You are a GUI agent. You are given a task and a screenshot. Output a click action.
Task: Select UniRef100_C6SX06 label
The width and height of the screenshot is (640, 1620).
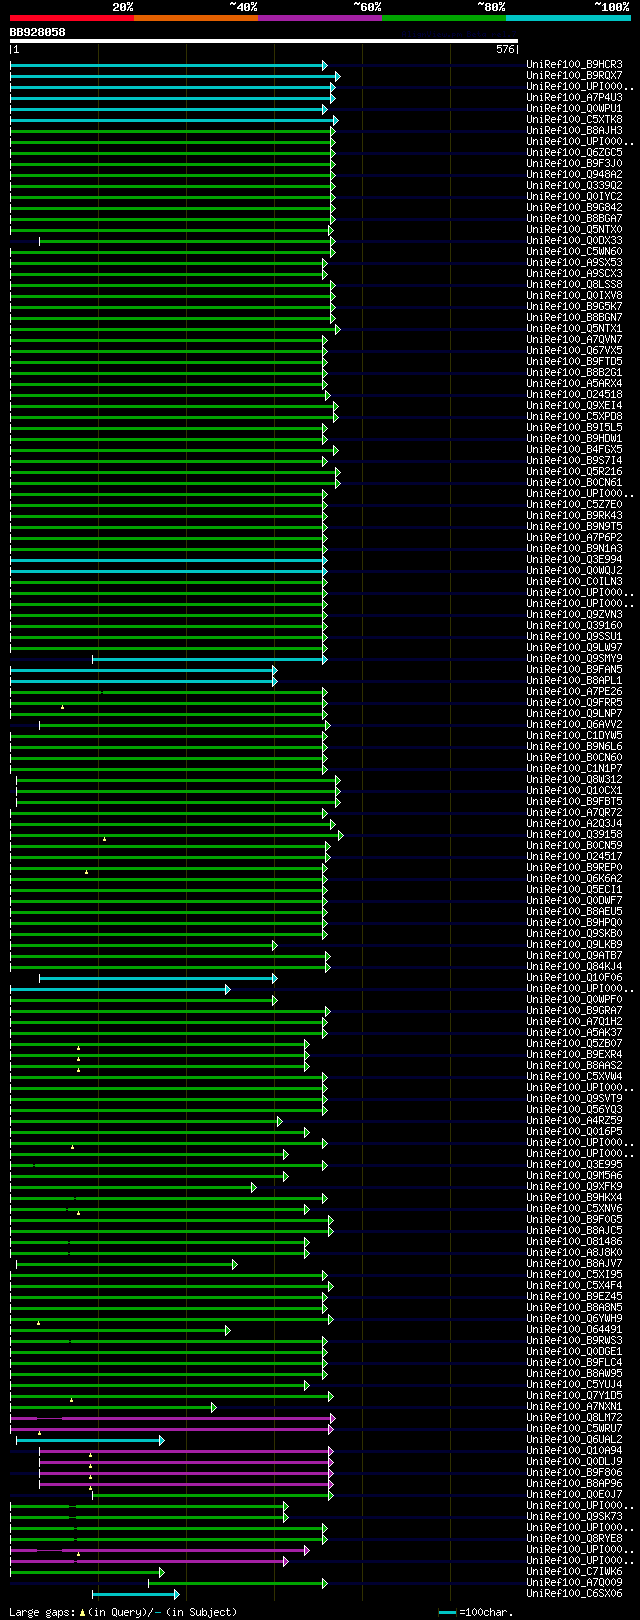[574, 1594]
